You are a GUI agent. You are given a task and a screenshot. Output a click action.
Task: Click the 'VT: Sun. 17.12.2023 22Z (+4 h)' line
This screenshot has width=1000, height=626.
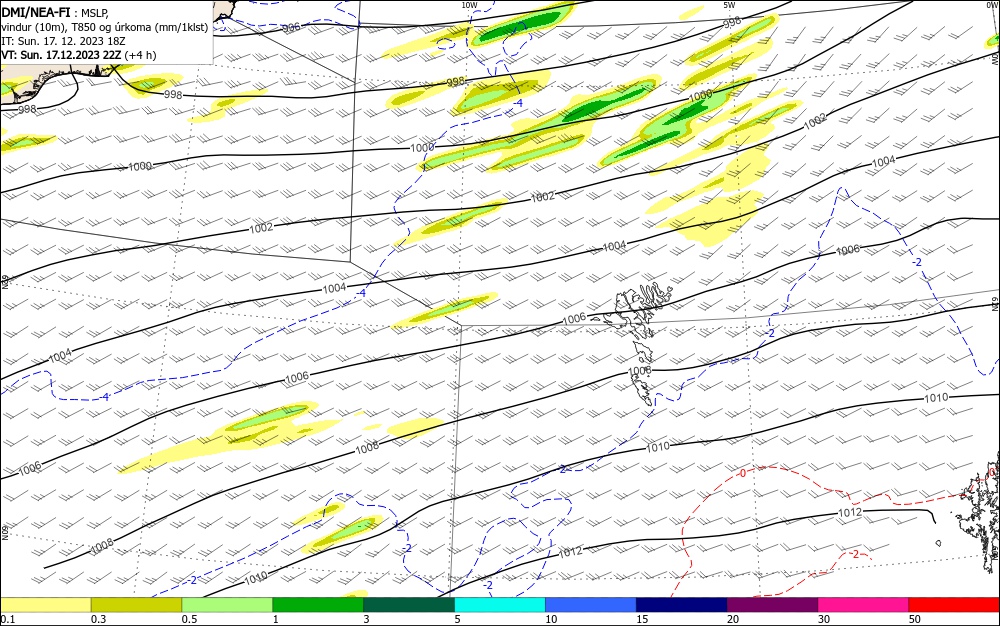point(78,55)
